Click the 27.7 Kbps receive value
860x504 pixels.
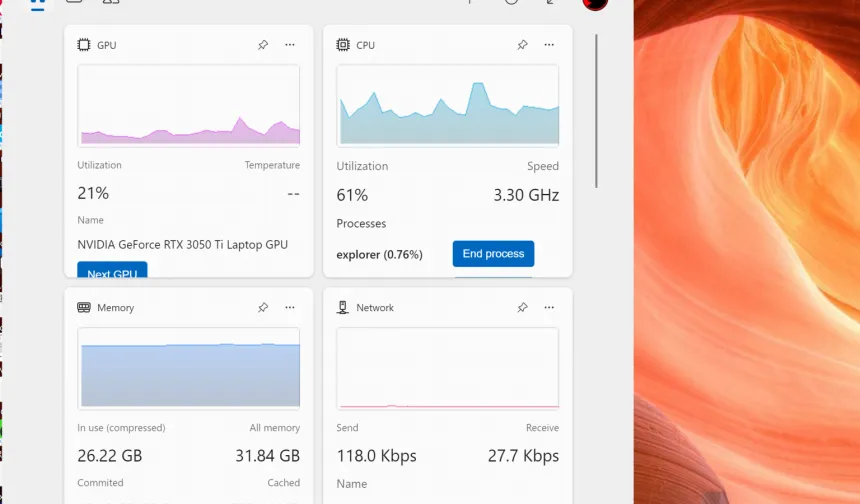(x=523, y=456)
